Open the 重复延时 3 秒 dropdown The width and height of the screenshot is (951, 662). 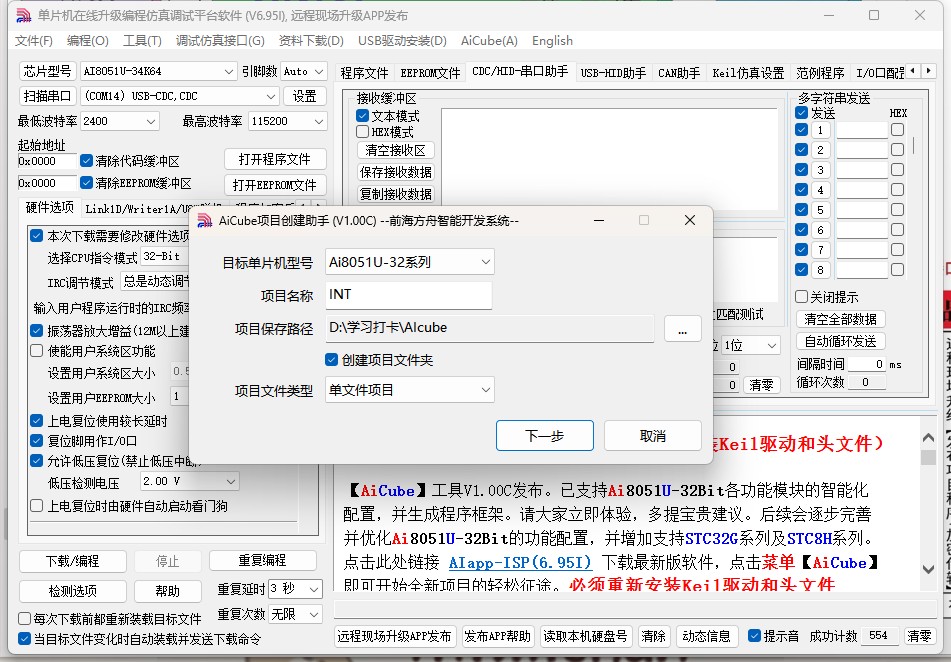point(314,589)
